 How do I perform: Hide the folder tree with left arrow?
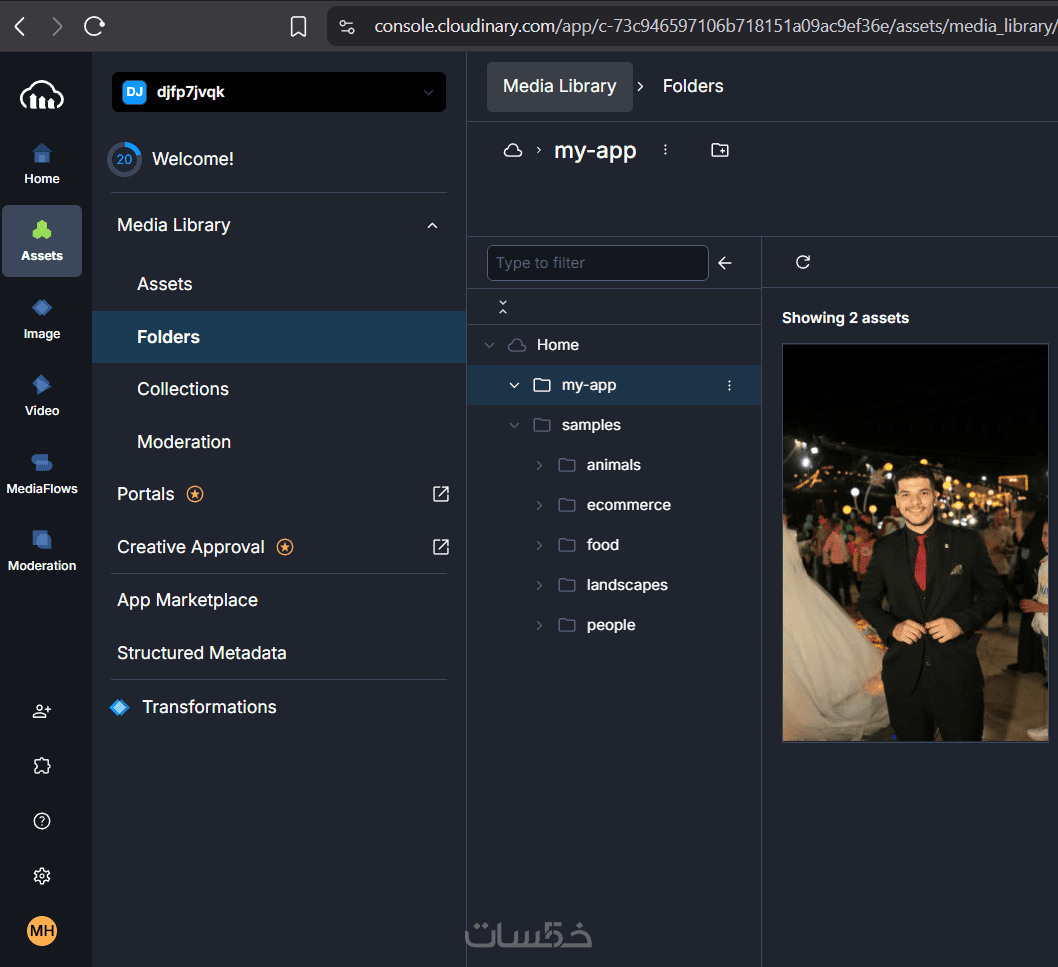[725, 263]
